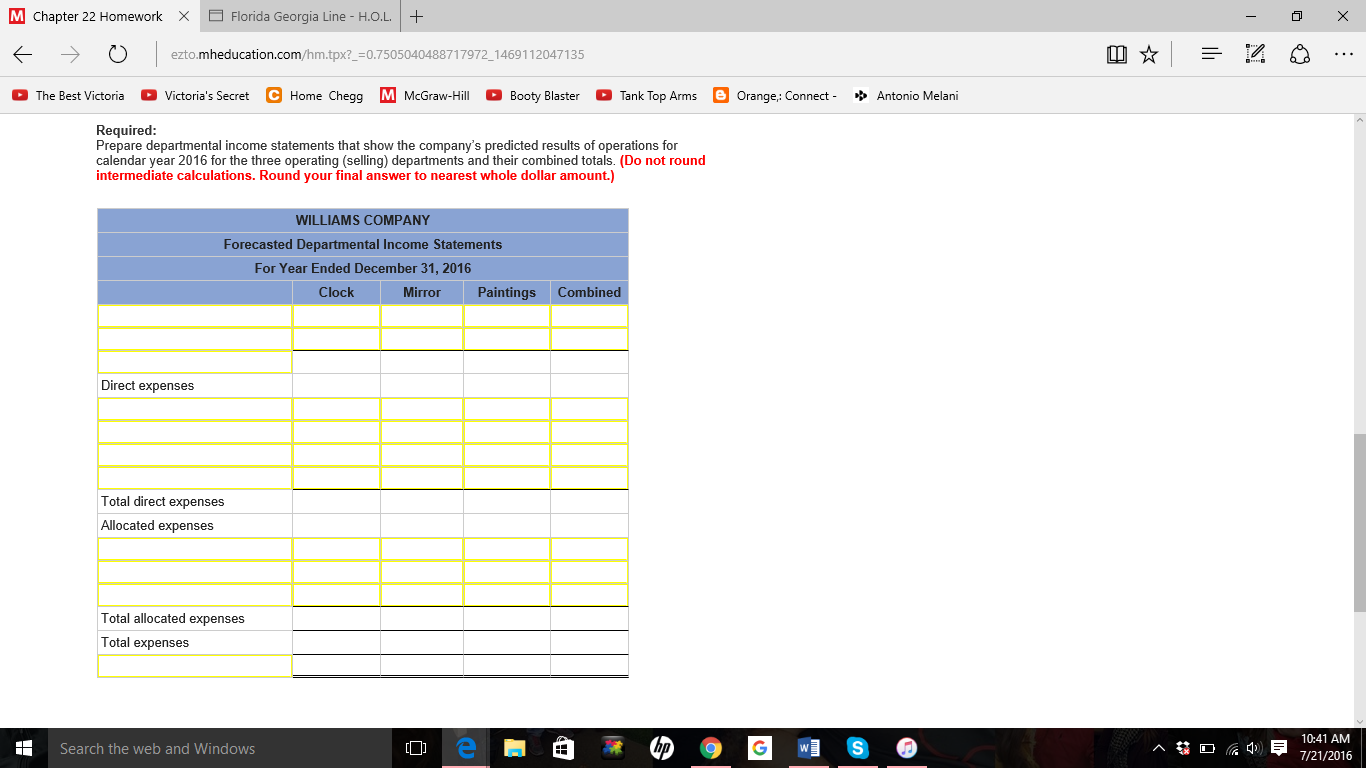
Task: Open File Explorer from the taskbar
Action: (x=513, y=747)
